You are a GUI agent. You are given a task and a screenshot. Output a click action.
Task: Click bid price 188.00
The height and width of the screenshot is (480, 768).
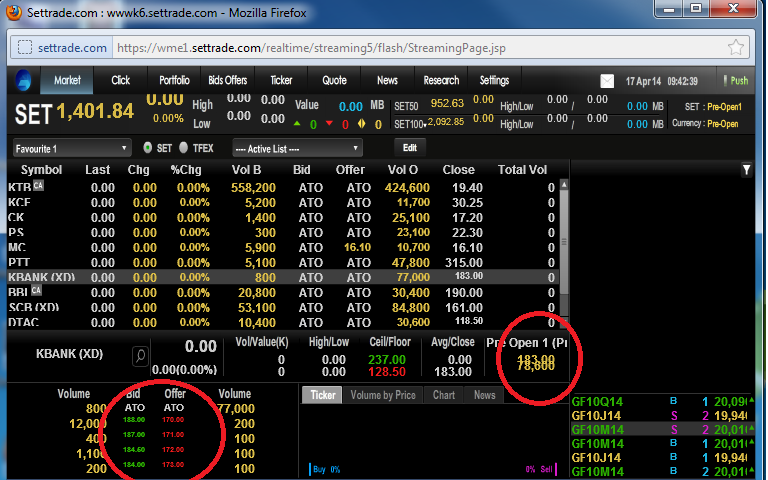pos(134,420)
